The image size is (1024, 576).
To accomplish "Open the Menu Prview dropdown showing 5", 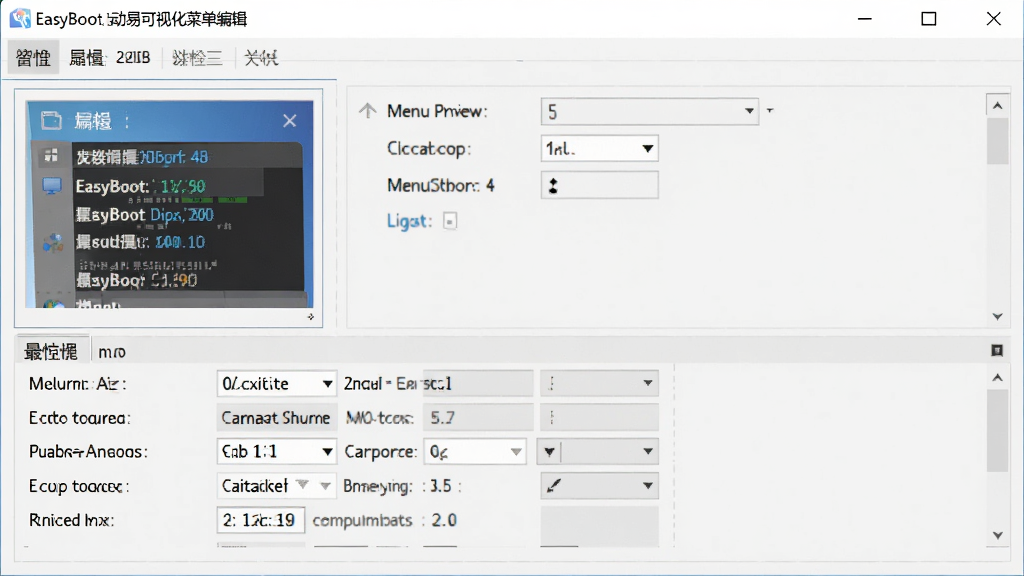I will point(650,112).
